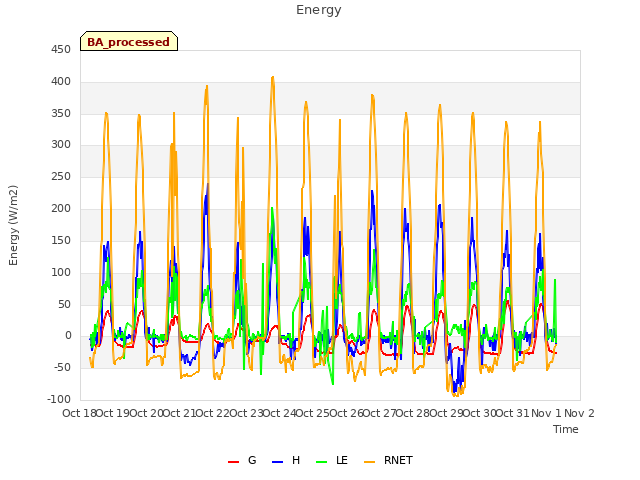This screenshot has width=640, height=480.
Task: Click the Oct 23 x-axis date label
Action: tap(246, 413)
